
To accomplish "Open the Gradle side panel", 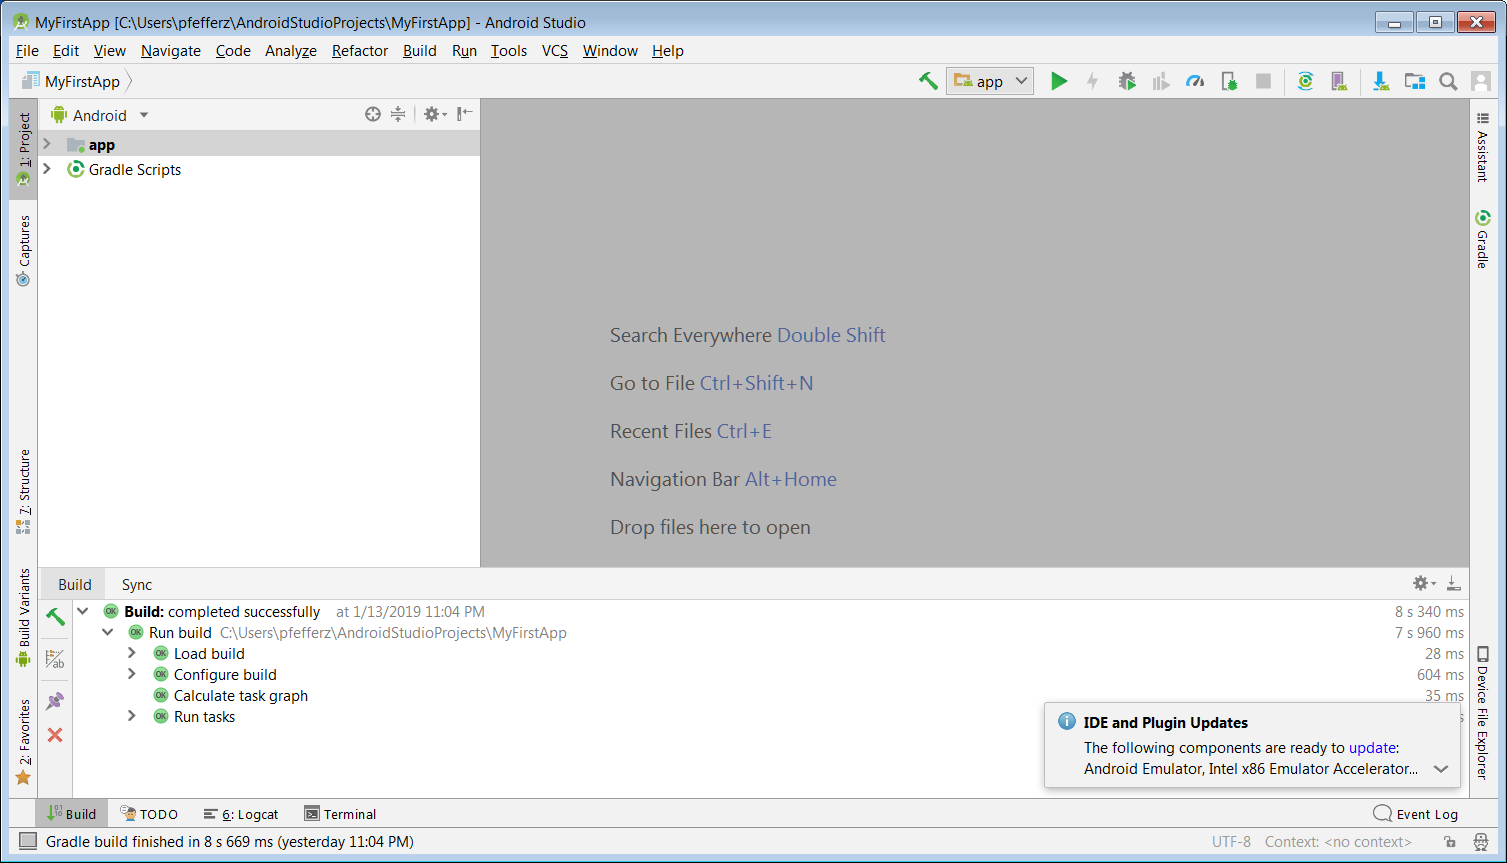I will click(x=1483, y=239).
